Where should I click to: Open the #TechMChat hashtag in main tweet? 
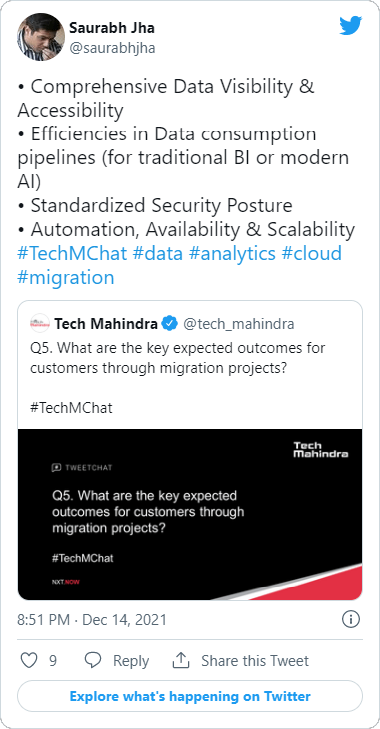tap(72, 254)
